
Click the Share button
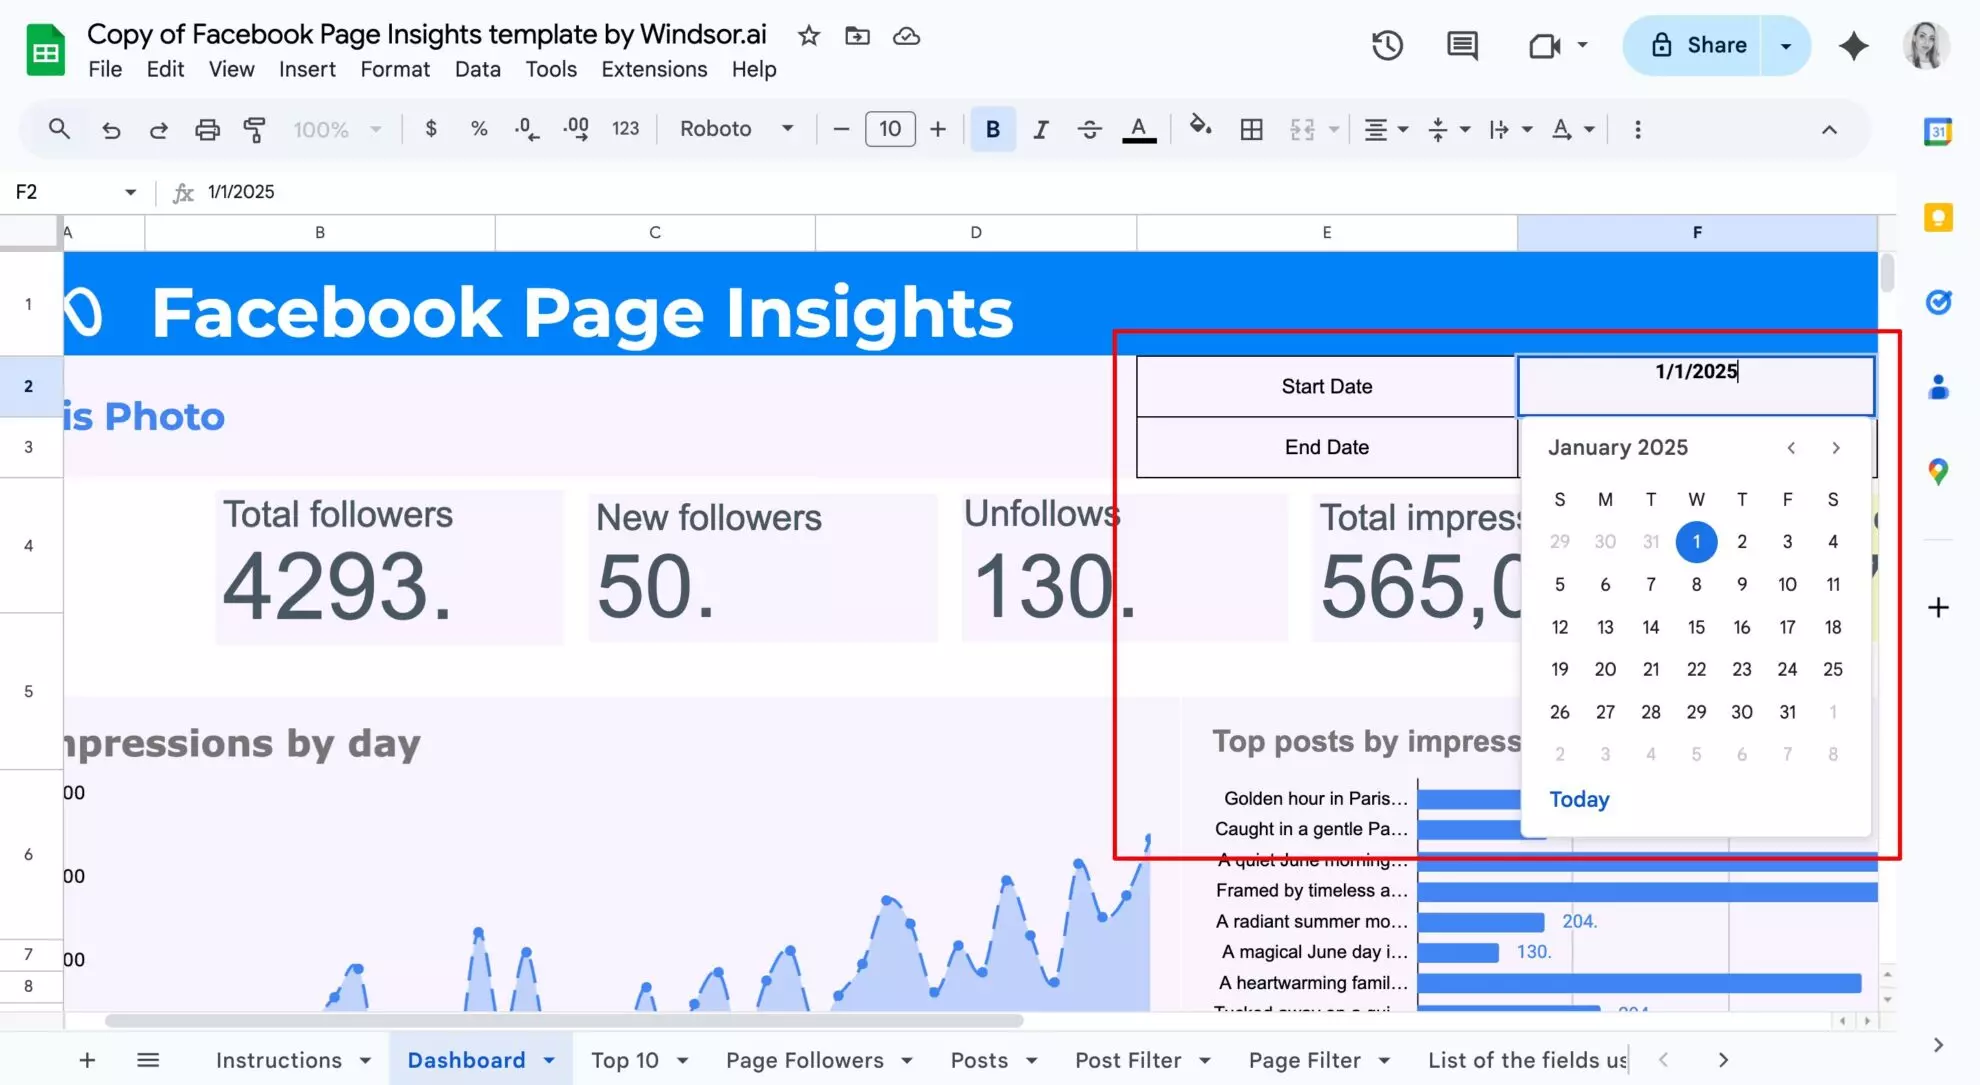click(x=1700, y=45)
